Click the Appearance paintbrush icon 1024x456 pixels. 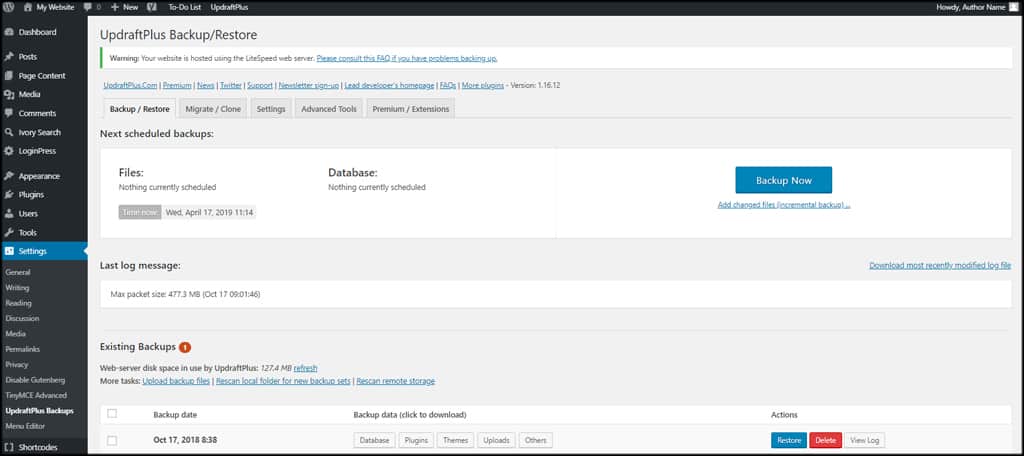pyautogui.click(x=9, y=176)
